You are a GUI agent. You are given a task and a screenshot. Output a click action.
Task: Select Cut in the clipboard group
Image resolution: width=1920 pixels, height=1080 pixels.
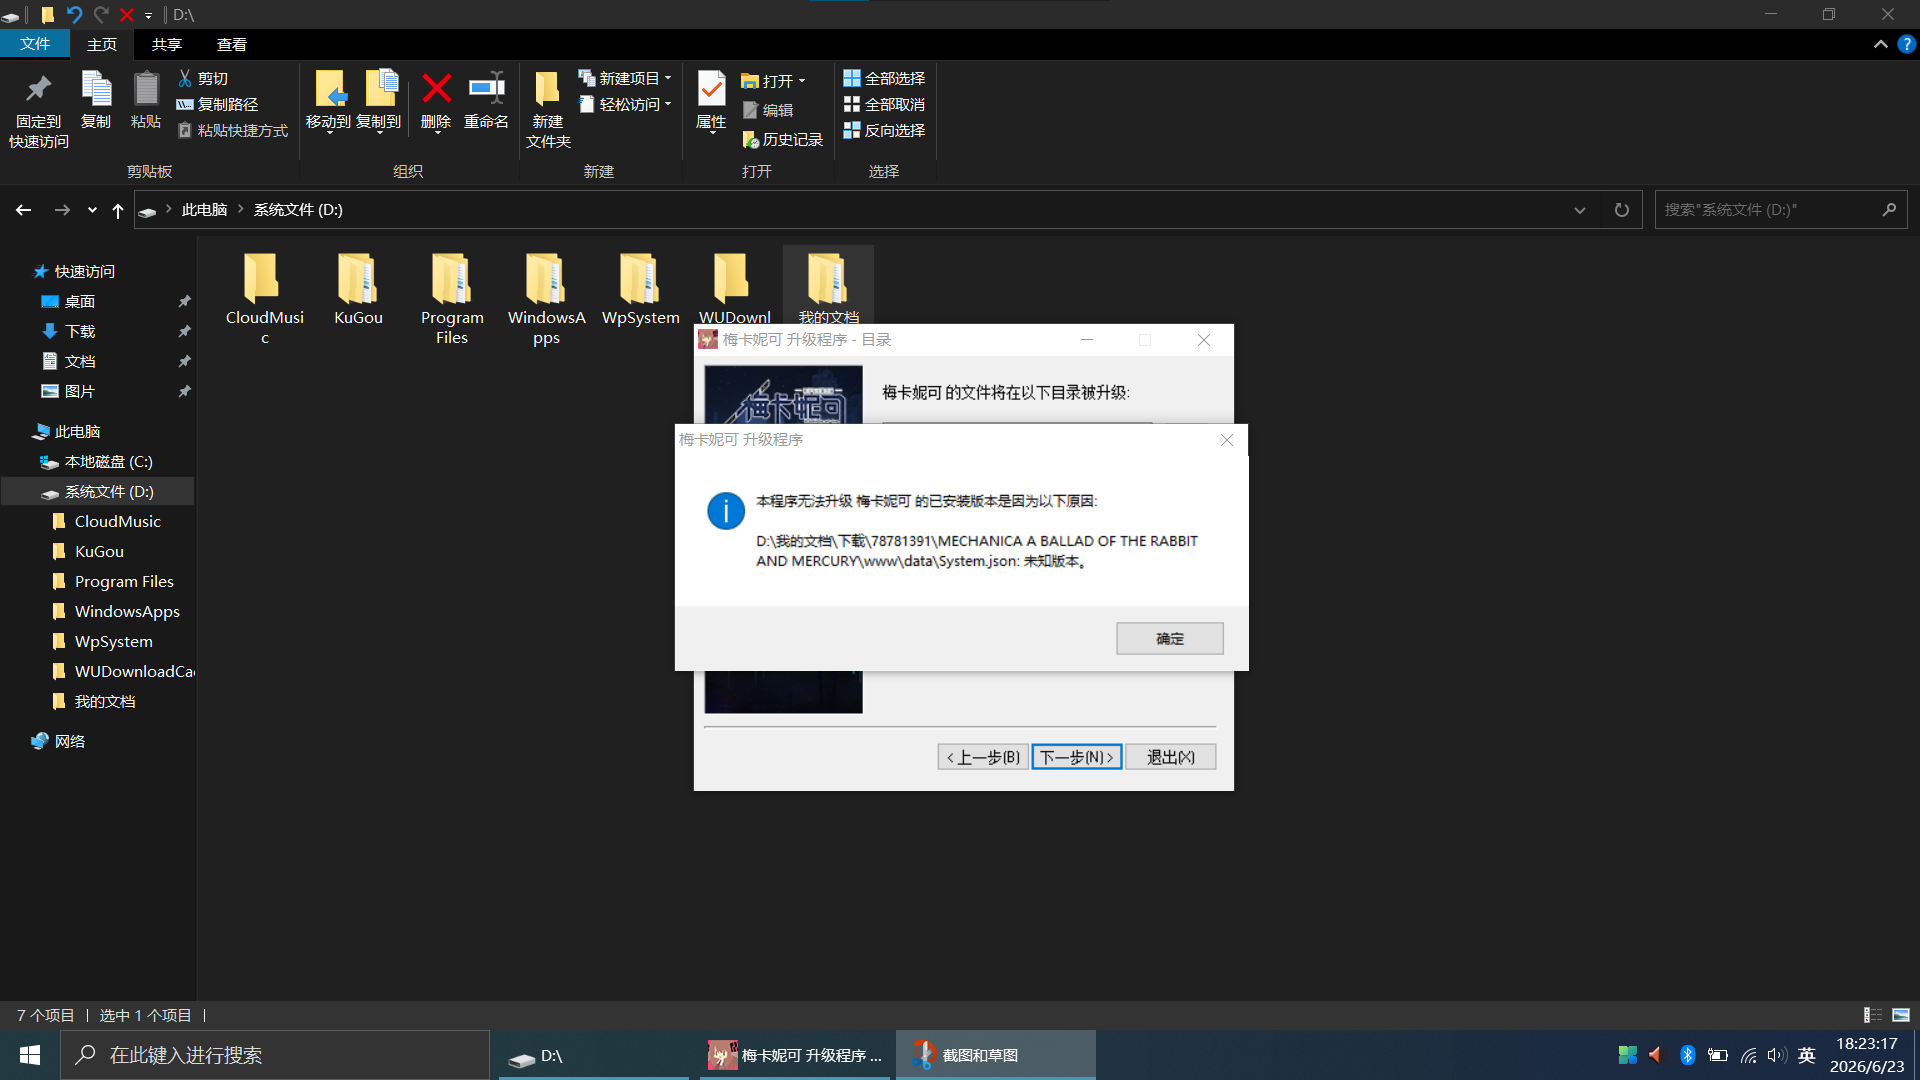click(x=203, y=78)
